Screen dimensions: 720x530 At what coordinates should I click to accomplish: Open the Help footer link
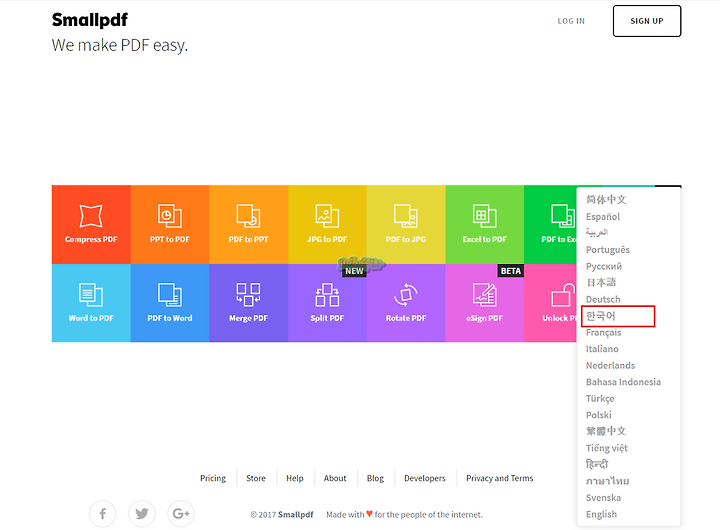(295, 478)
